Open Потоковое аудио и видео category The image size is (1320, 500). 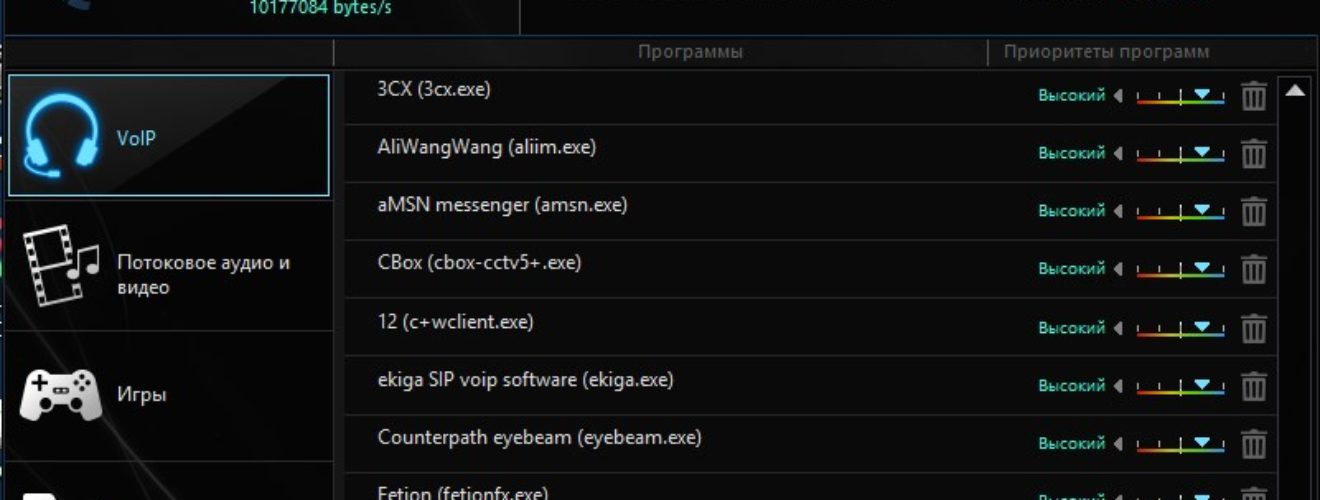(168, 265)
